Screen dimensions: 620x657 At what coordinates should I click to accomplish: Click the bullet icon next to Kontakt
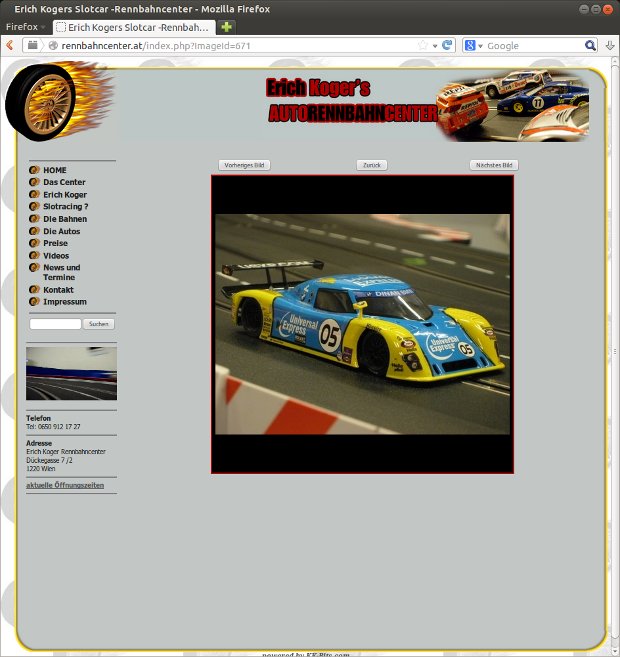(x=34, y=290)
